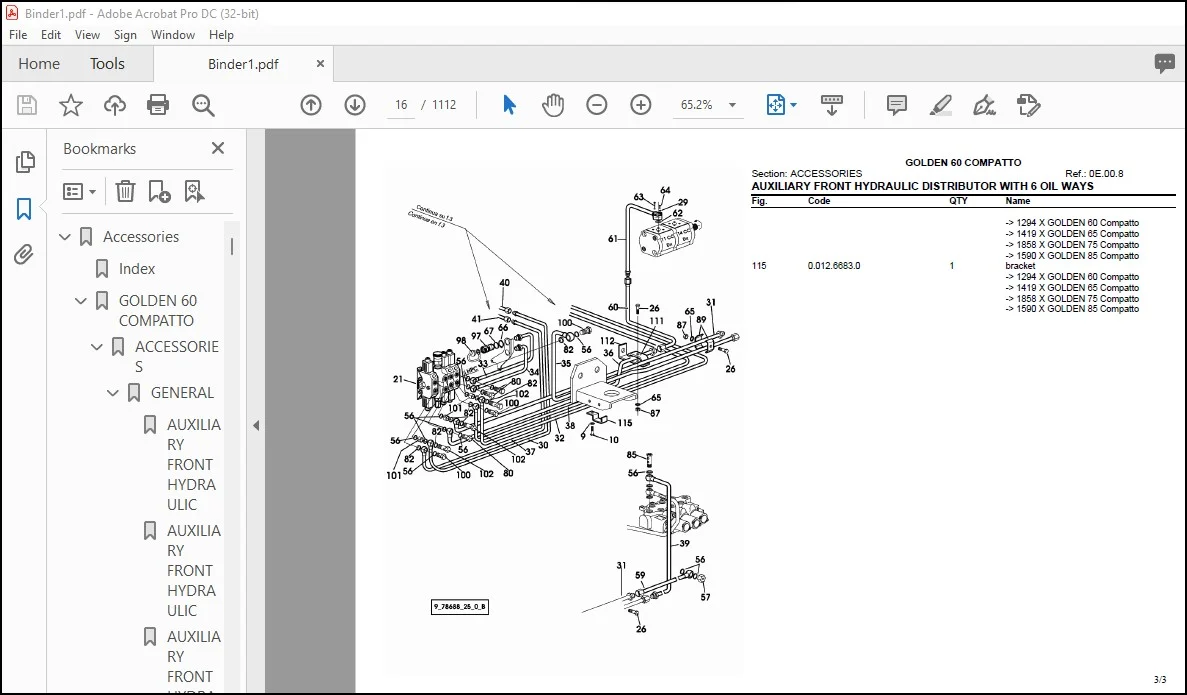Open zoom level dropdown arrow
Image resolution: width=1187 pixels, height=695 pixels.
point(732,105)
